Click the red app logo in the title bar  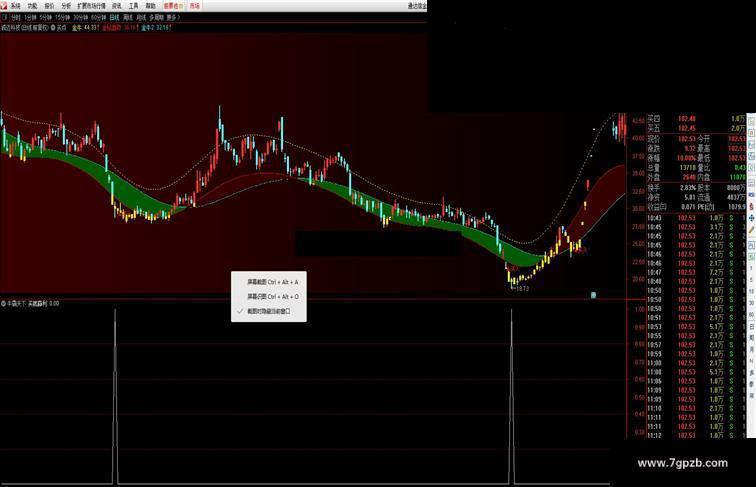(x=4, y=6)
